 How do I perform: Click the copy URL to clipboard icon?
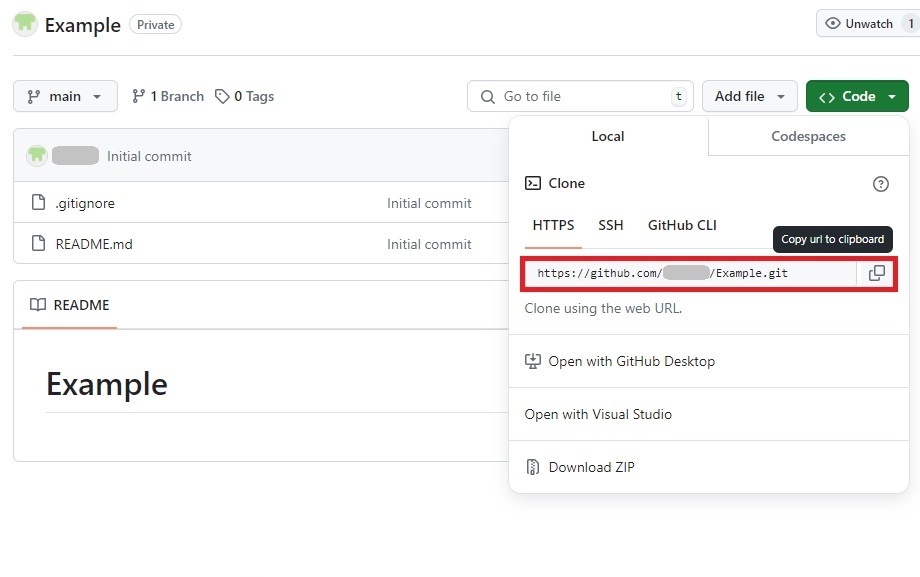pyautogui.click(x=876, y=273)
